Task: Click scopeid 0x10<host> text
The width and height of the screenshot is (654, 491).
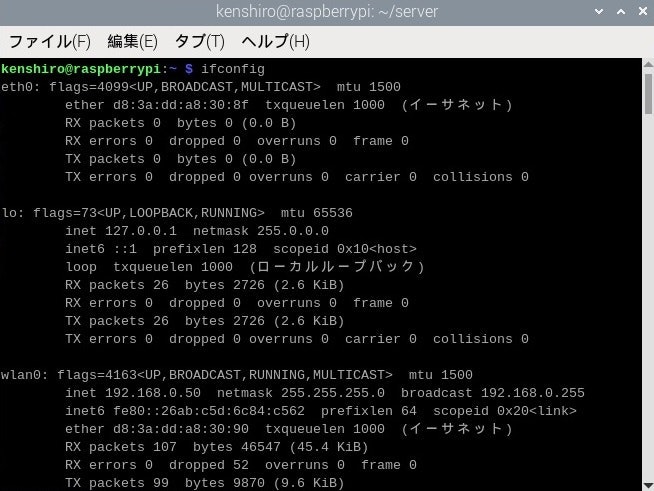Action: pos(345,249)
